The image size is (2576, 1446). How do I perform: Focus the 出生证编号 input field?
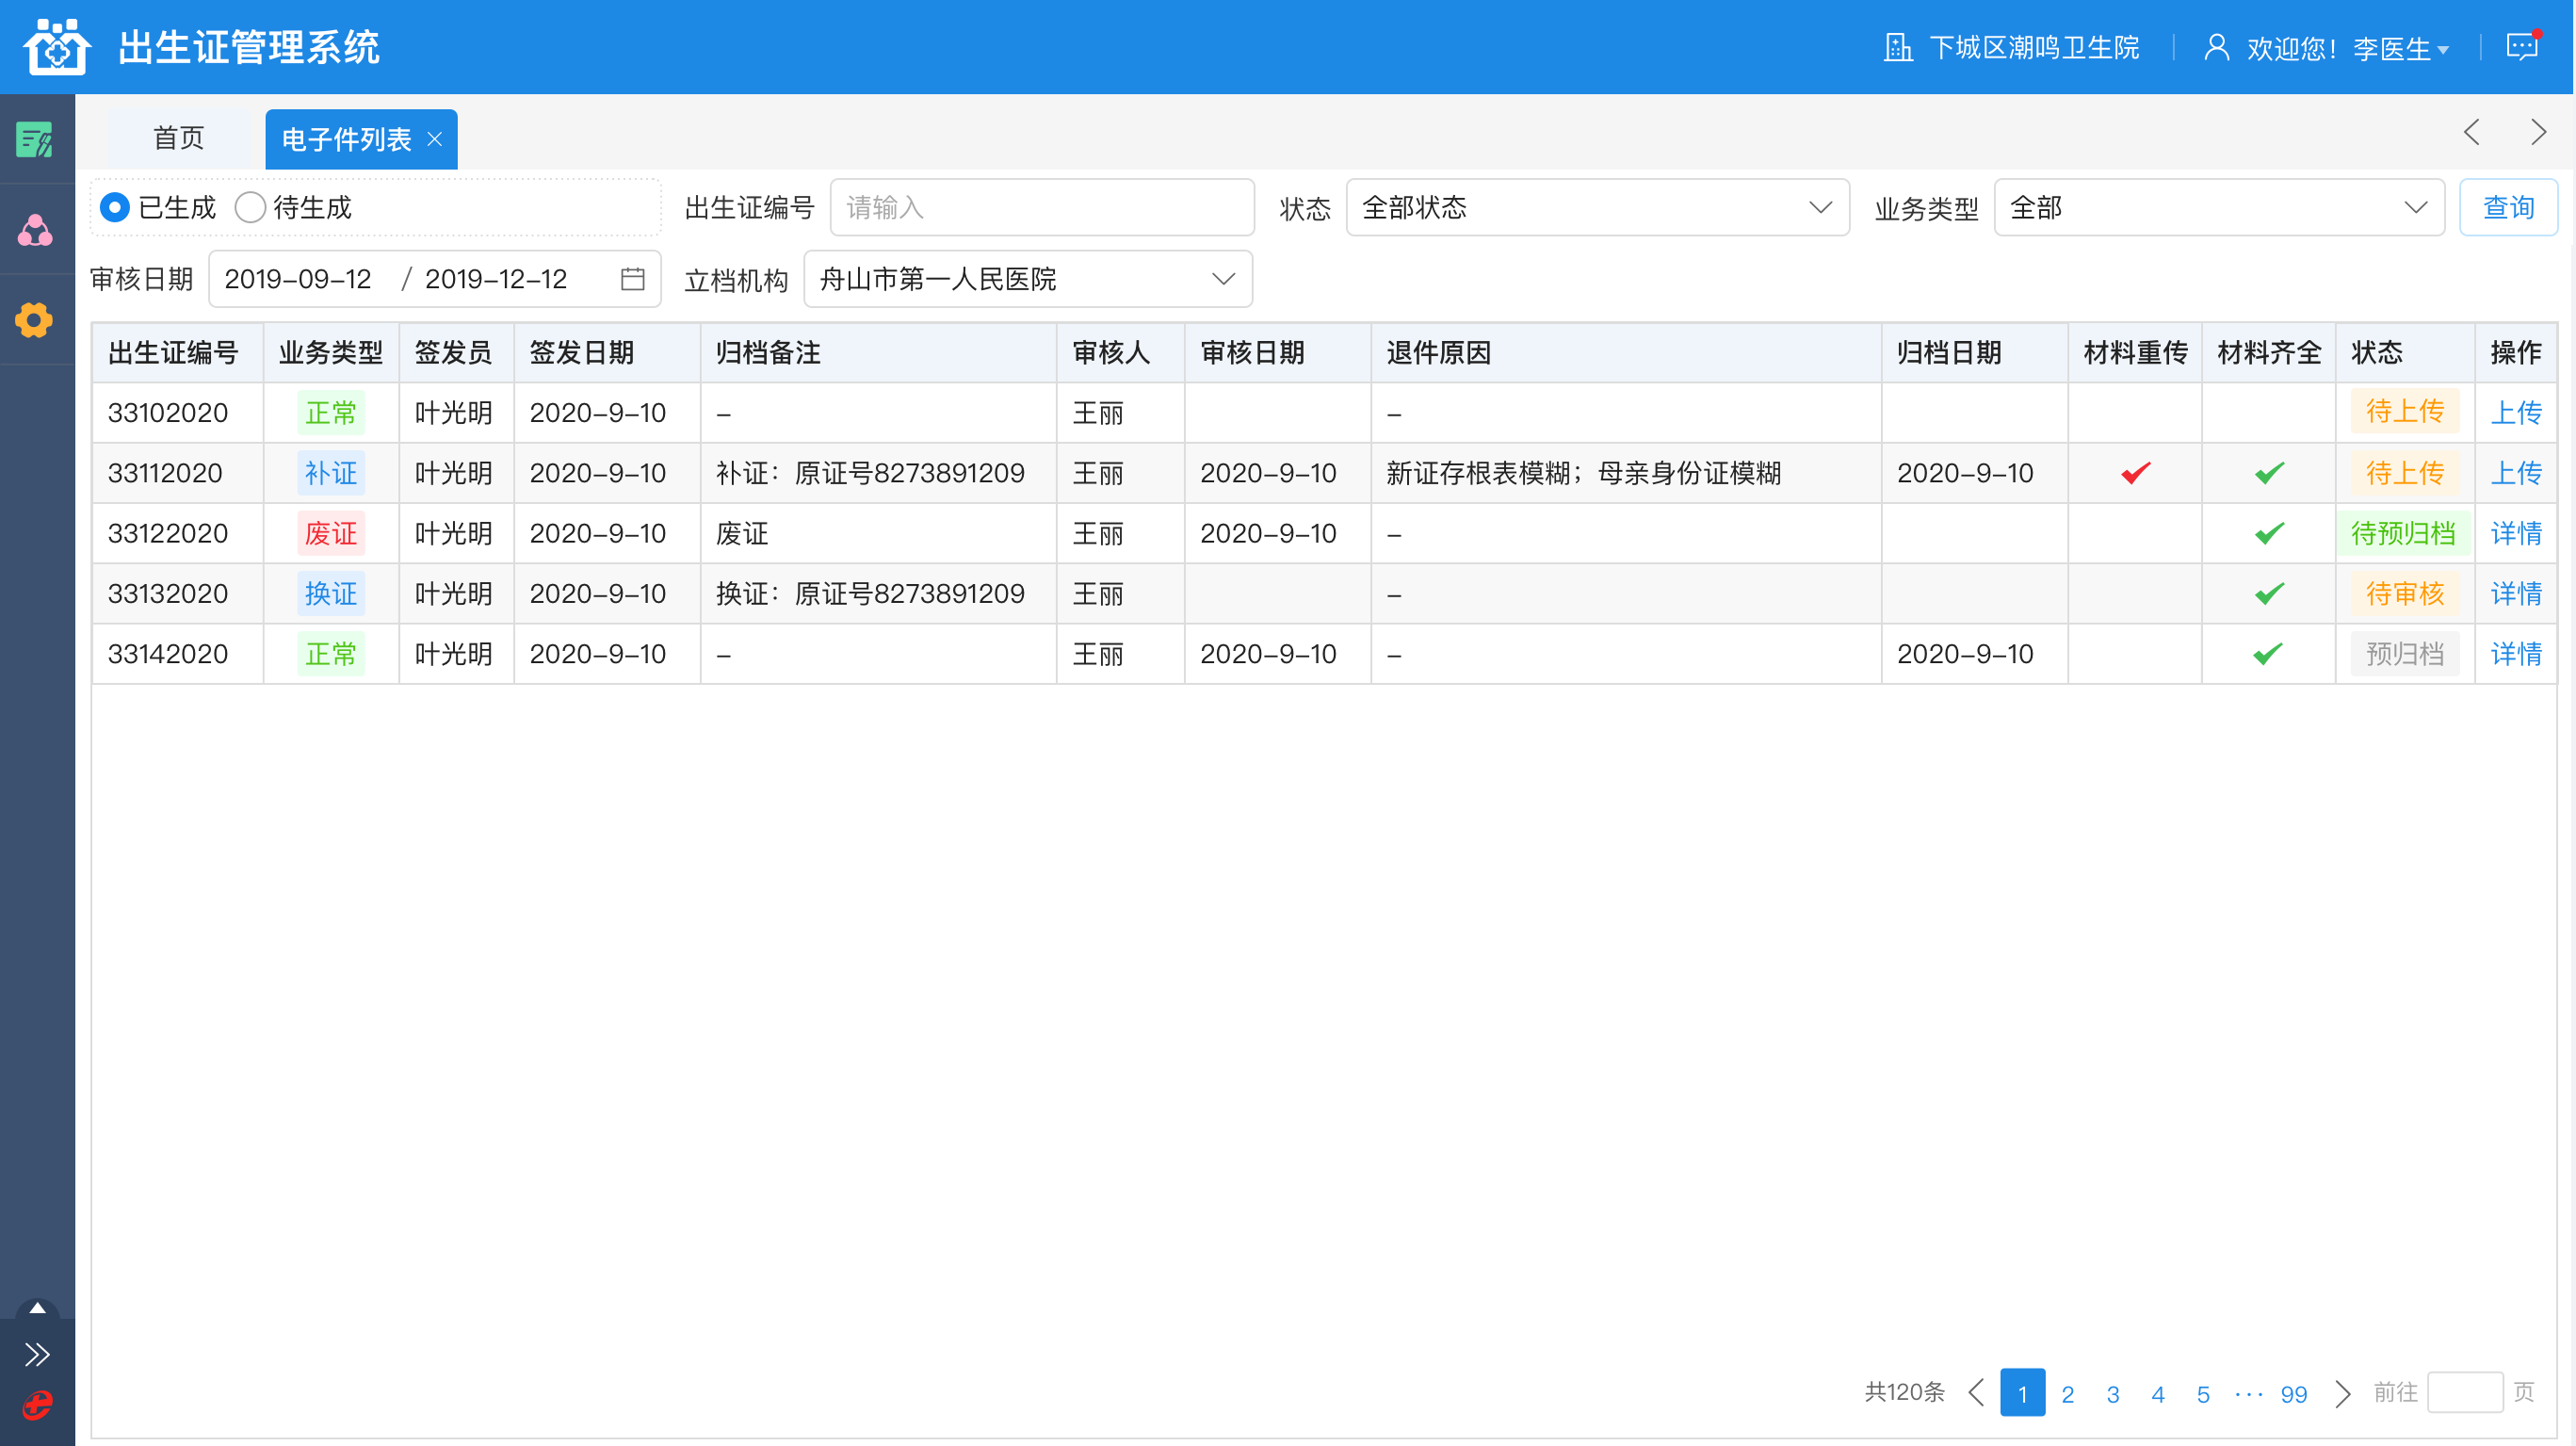(1042, 207)
